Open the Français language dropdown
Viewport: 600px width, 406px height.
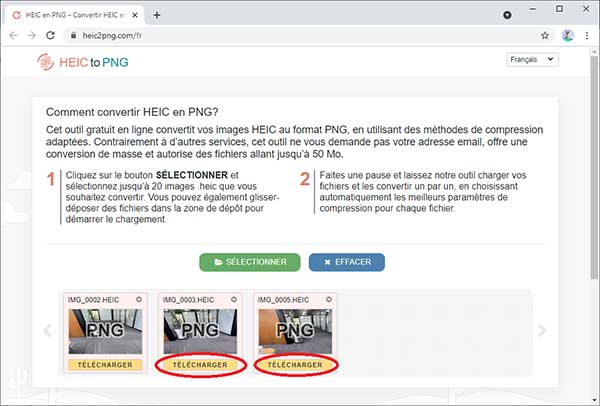(532, 59)
